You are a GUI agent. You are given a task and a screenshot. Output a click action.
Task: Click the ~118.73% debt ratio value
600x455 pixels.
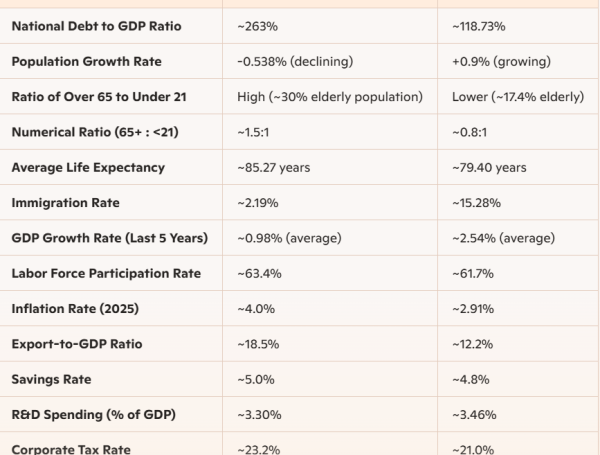tap(478, 26)
